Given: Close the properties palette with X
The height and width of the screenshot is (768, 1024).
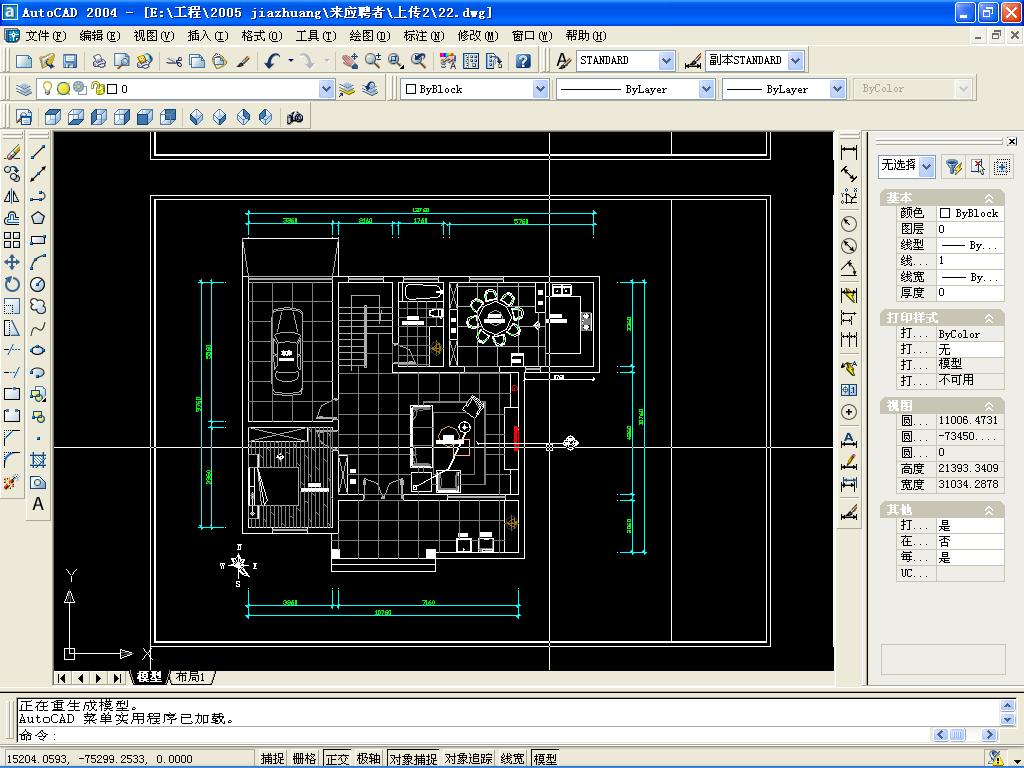Looking at the screenshot, I should coord(1012,141).
